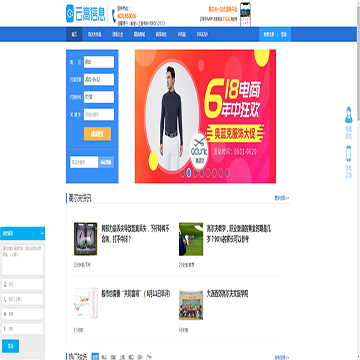Viewport: 360px width, 360px height.
Task: Click the 云高信息 site logo
Action: coord(86,14)
